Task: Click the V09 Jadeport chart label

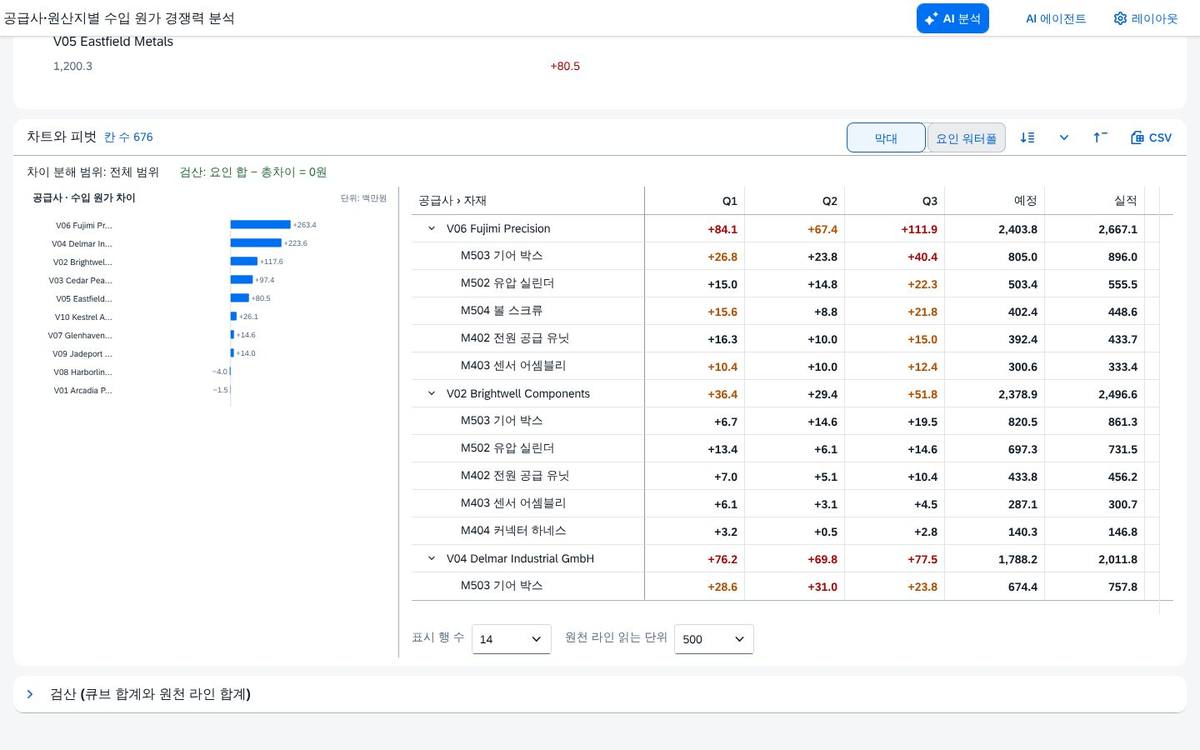Action: coord(83,353)
